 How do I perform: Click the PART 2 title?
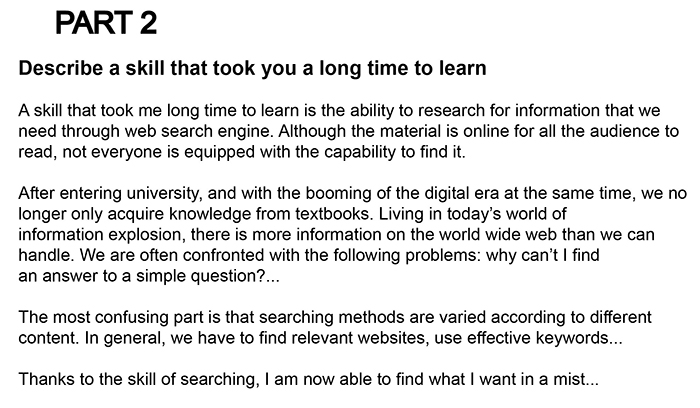106,23
